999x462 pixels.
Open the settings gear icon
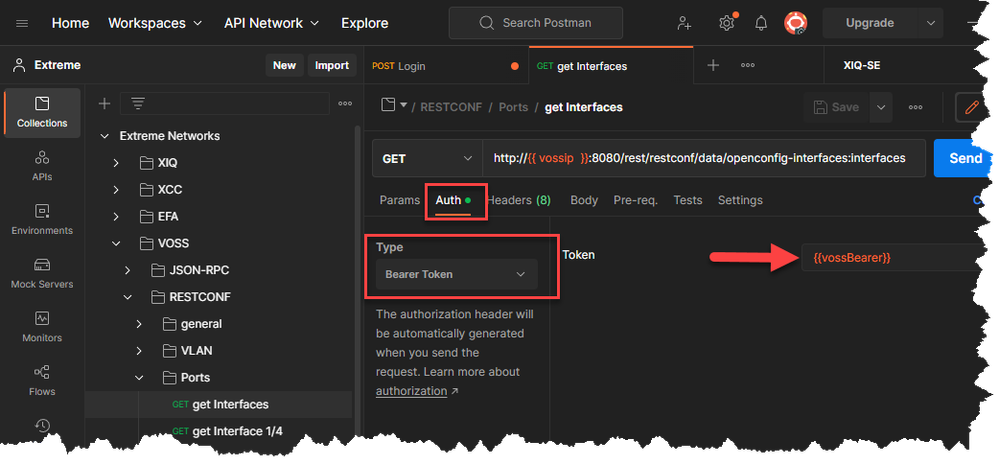tap(726, 24)
